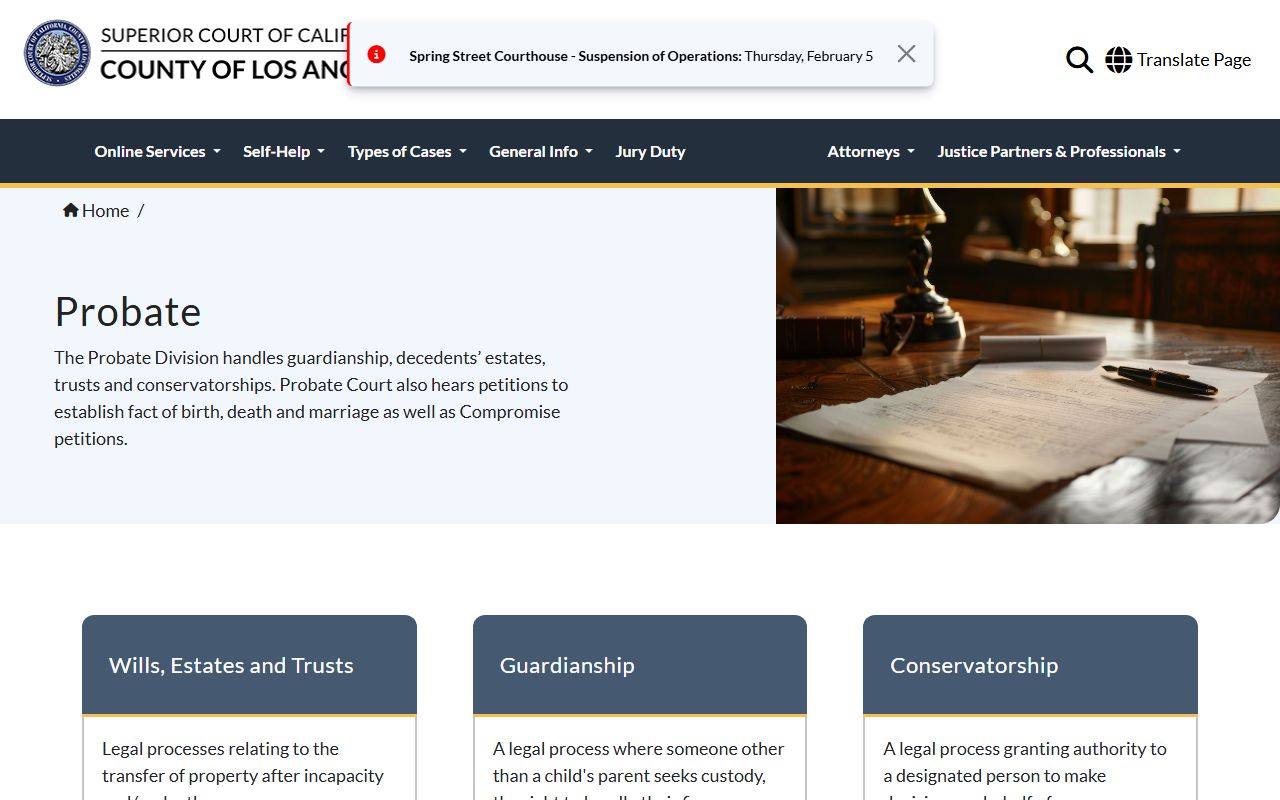Screen dimensions: 1280x800
Task: Click 'Legal processes relating to the' text
Action: point(220,749)
